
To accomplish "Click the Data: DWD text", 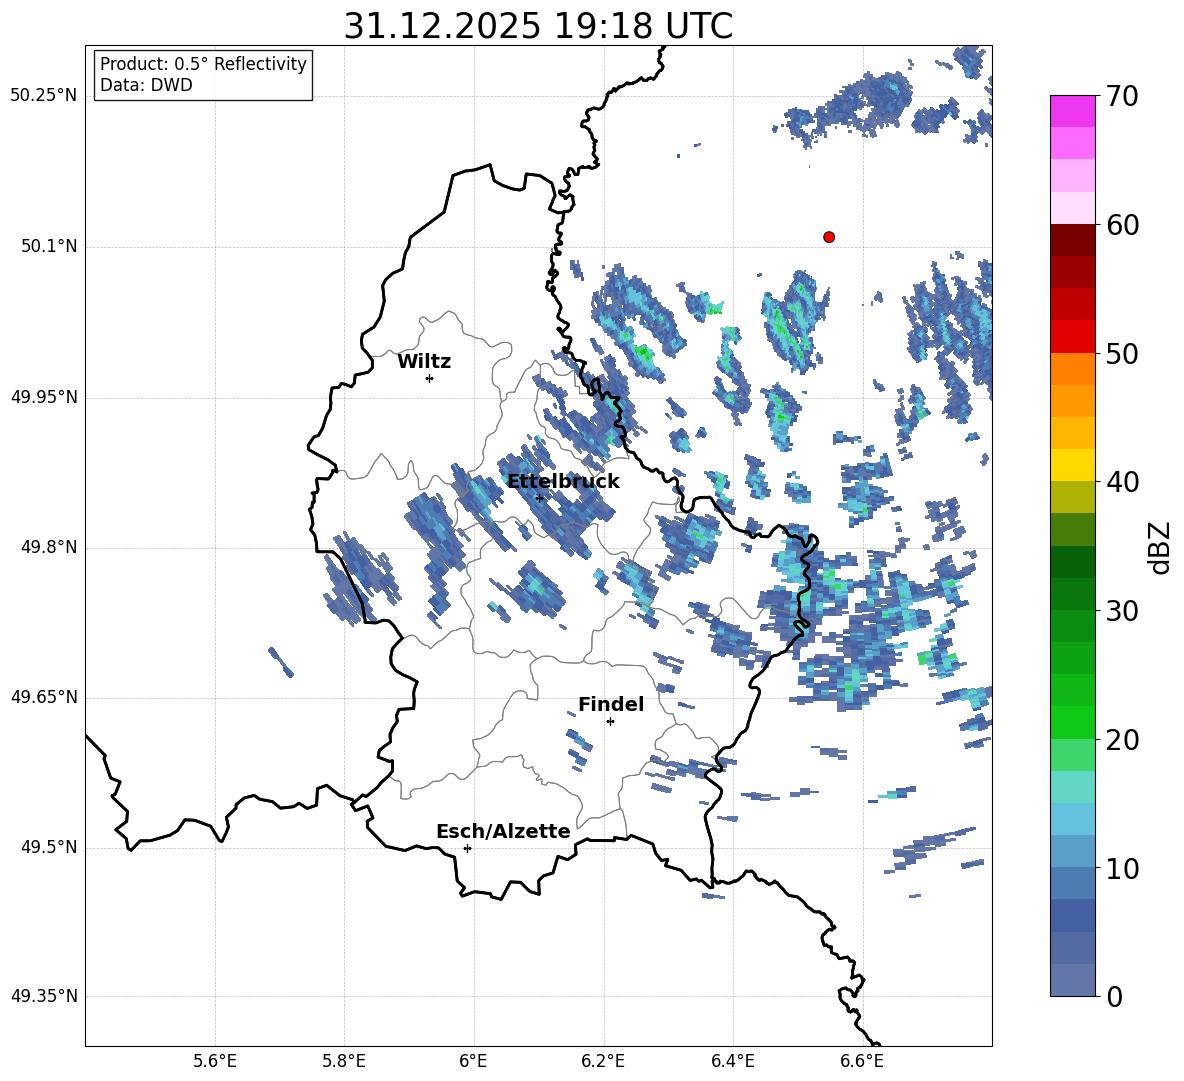I will tap(146, 85).
